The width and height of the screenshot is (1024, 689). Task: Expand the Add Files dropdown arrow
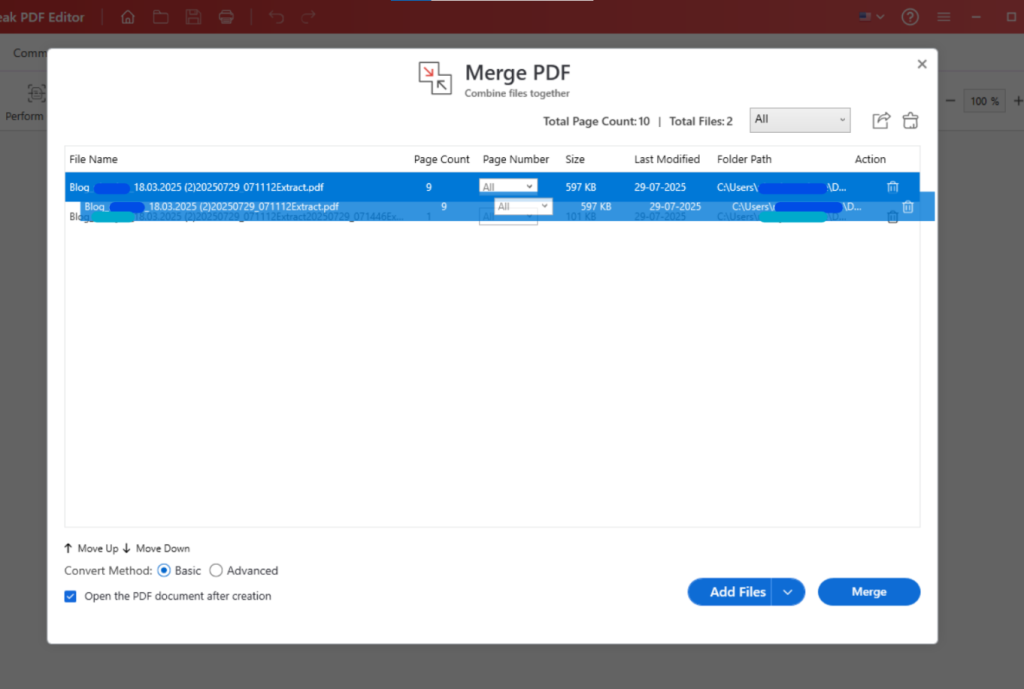click(x=788, y=591)
